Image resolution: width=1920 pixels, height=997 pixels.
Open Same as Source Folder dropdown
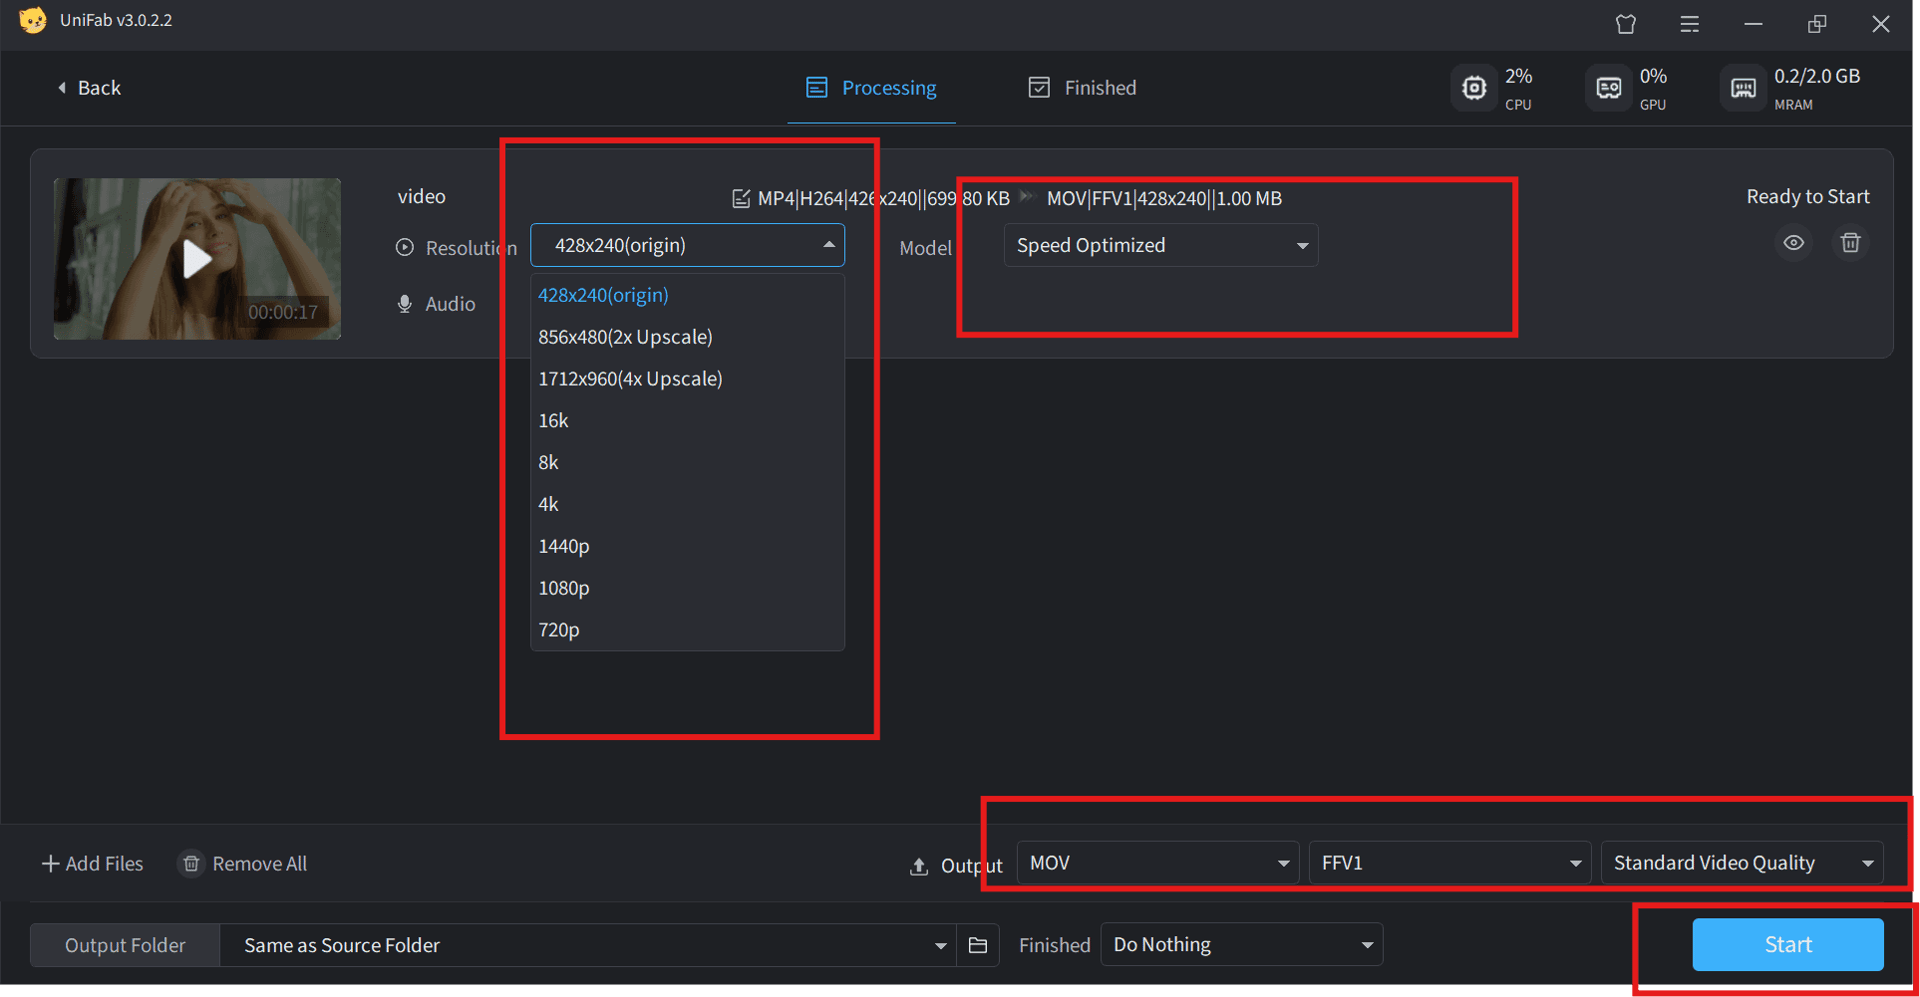tap(588, 945)
